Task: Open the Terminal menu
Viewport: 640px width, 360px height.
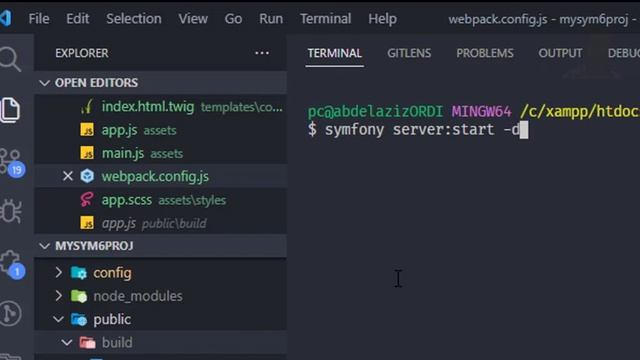Action: [325, 19]
